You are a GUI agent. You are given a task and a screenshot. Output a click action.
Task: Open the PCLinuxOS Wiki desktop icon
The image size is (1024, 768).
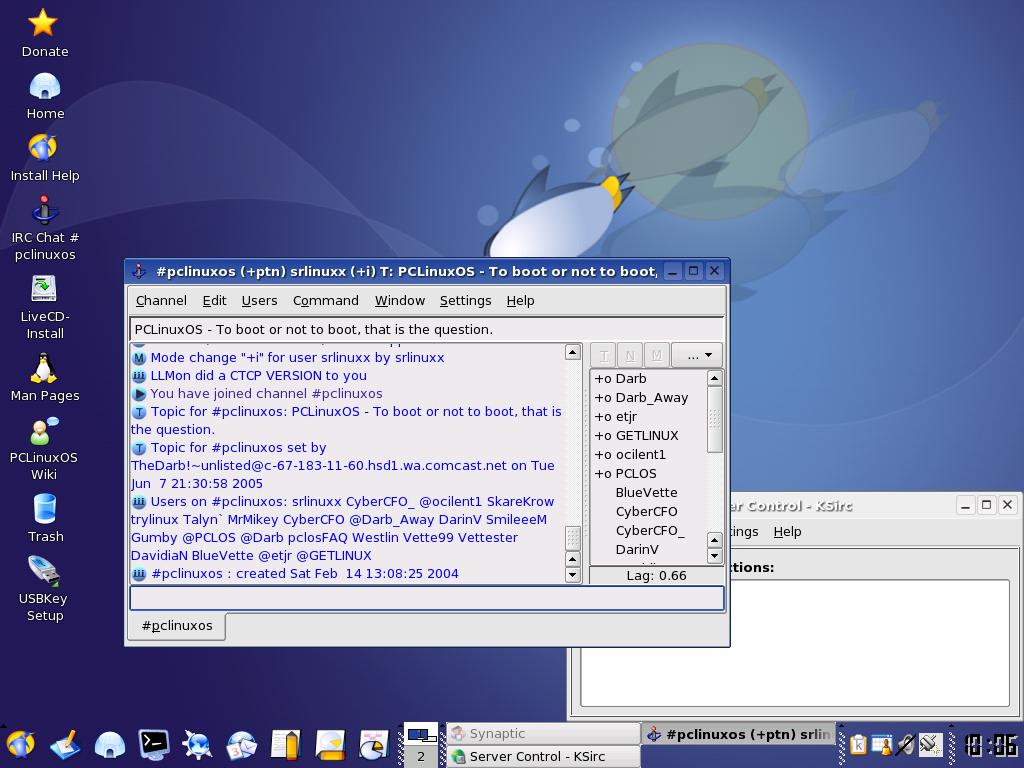coord(44,448)
